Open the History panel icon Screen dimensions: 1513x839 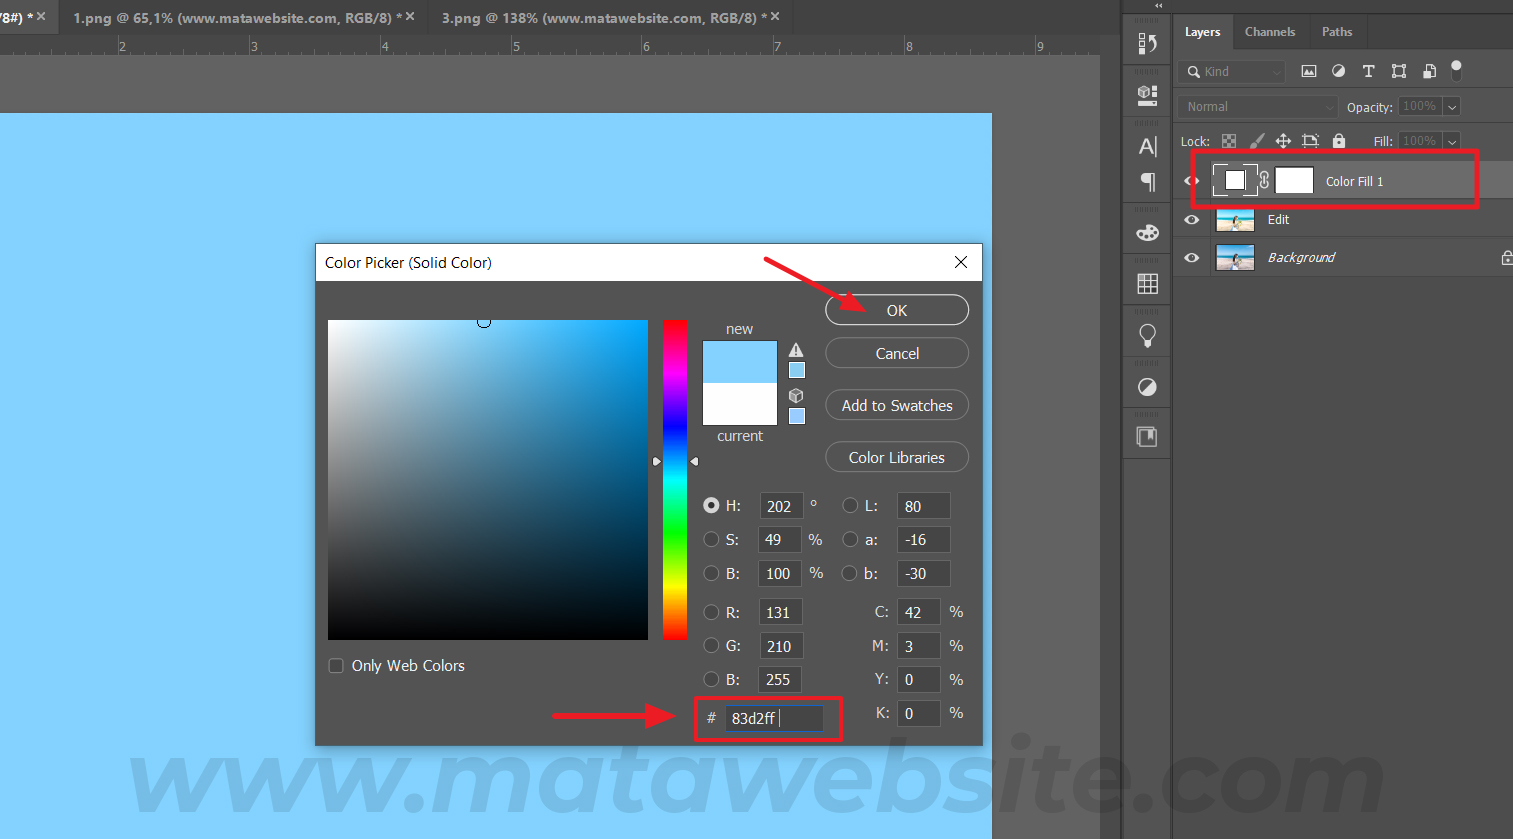pyautogui.click(x=1147, y=44)
